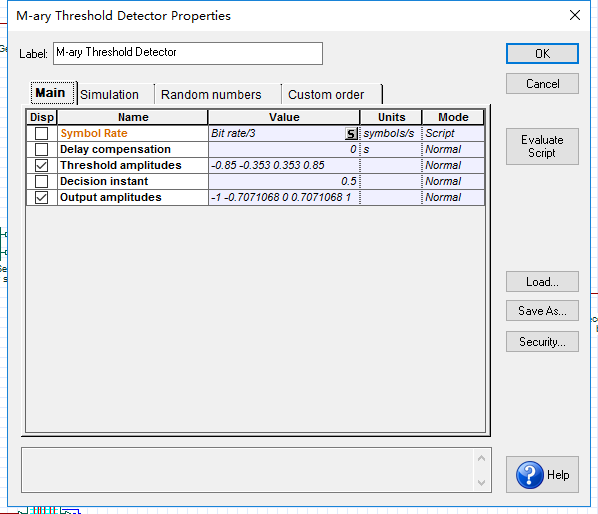The height and width of the screenshot is (514, 598).
Task: Enable display checkbox for Symbol Rate
Action: [41, 133]
